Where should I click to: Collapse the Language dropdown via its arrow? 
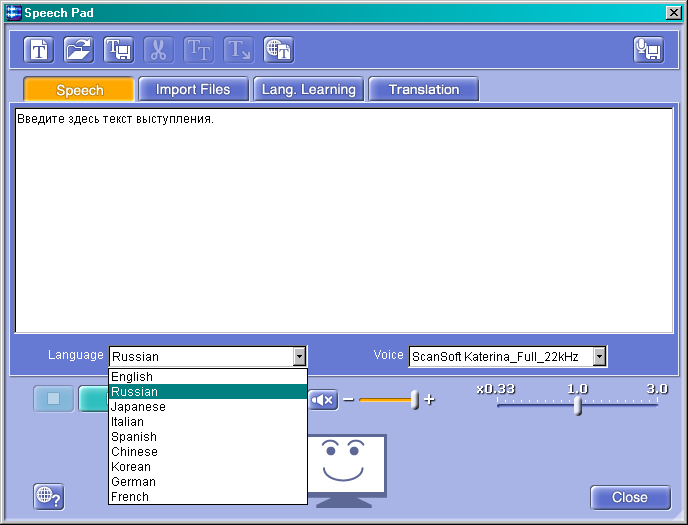pos(298,356)
